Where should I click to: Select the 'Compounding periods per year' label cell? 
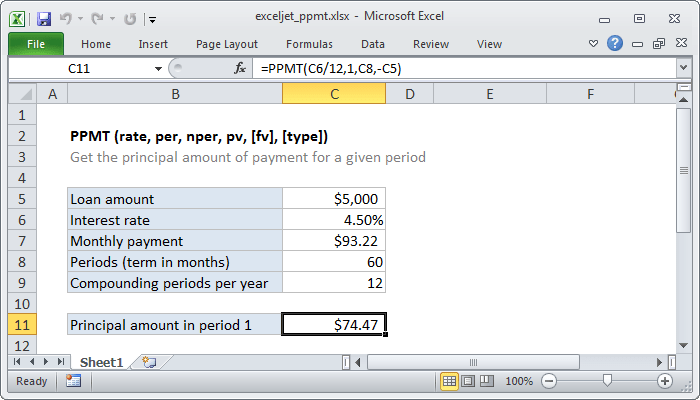click(175, 283)
